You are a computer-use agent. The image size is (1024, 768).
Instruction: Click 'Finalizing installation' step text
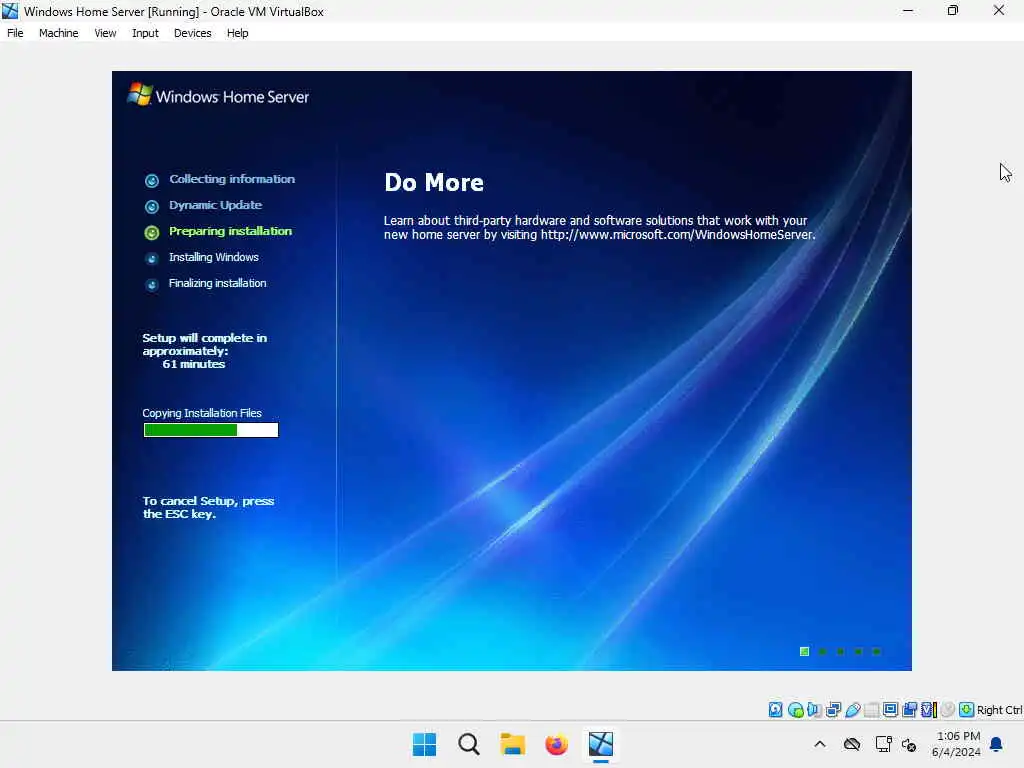pos(217,283)
